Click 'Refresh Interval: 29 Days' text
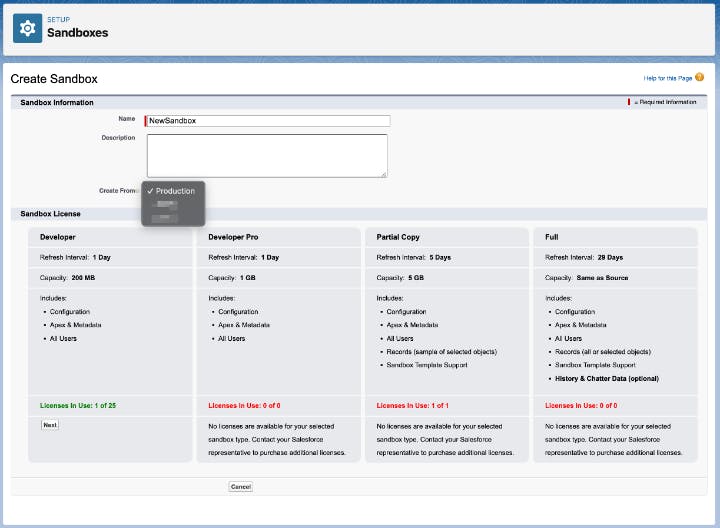Screen dimensions: 720x528 point(584,258)
